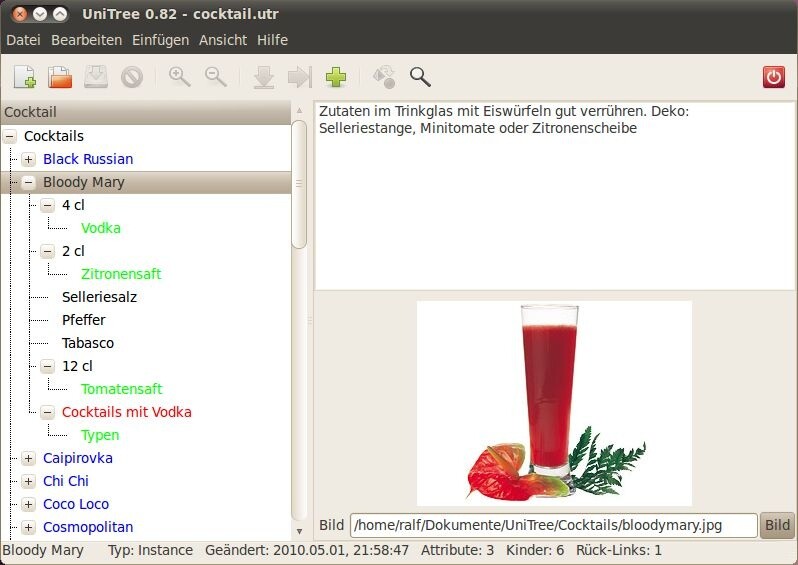Image resolution: width=798 pixels, height=565 pixels.
Task: Click the grey diamond shapes toolbar icon
Action: 384,77
